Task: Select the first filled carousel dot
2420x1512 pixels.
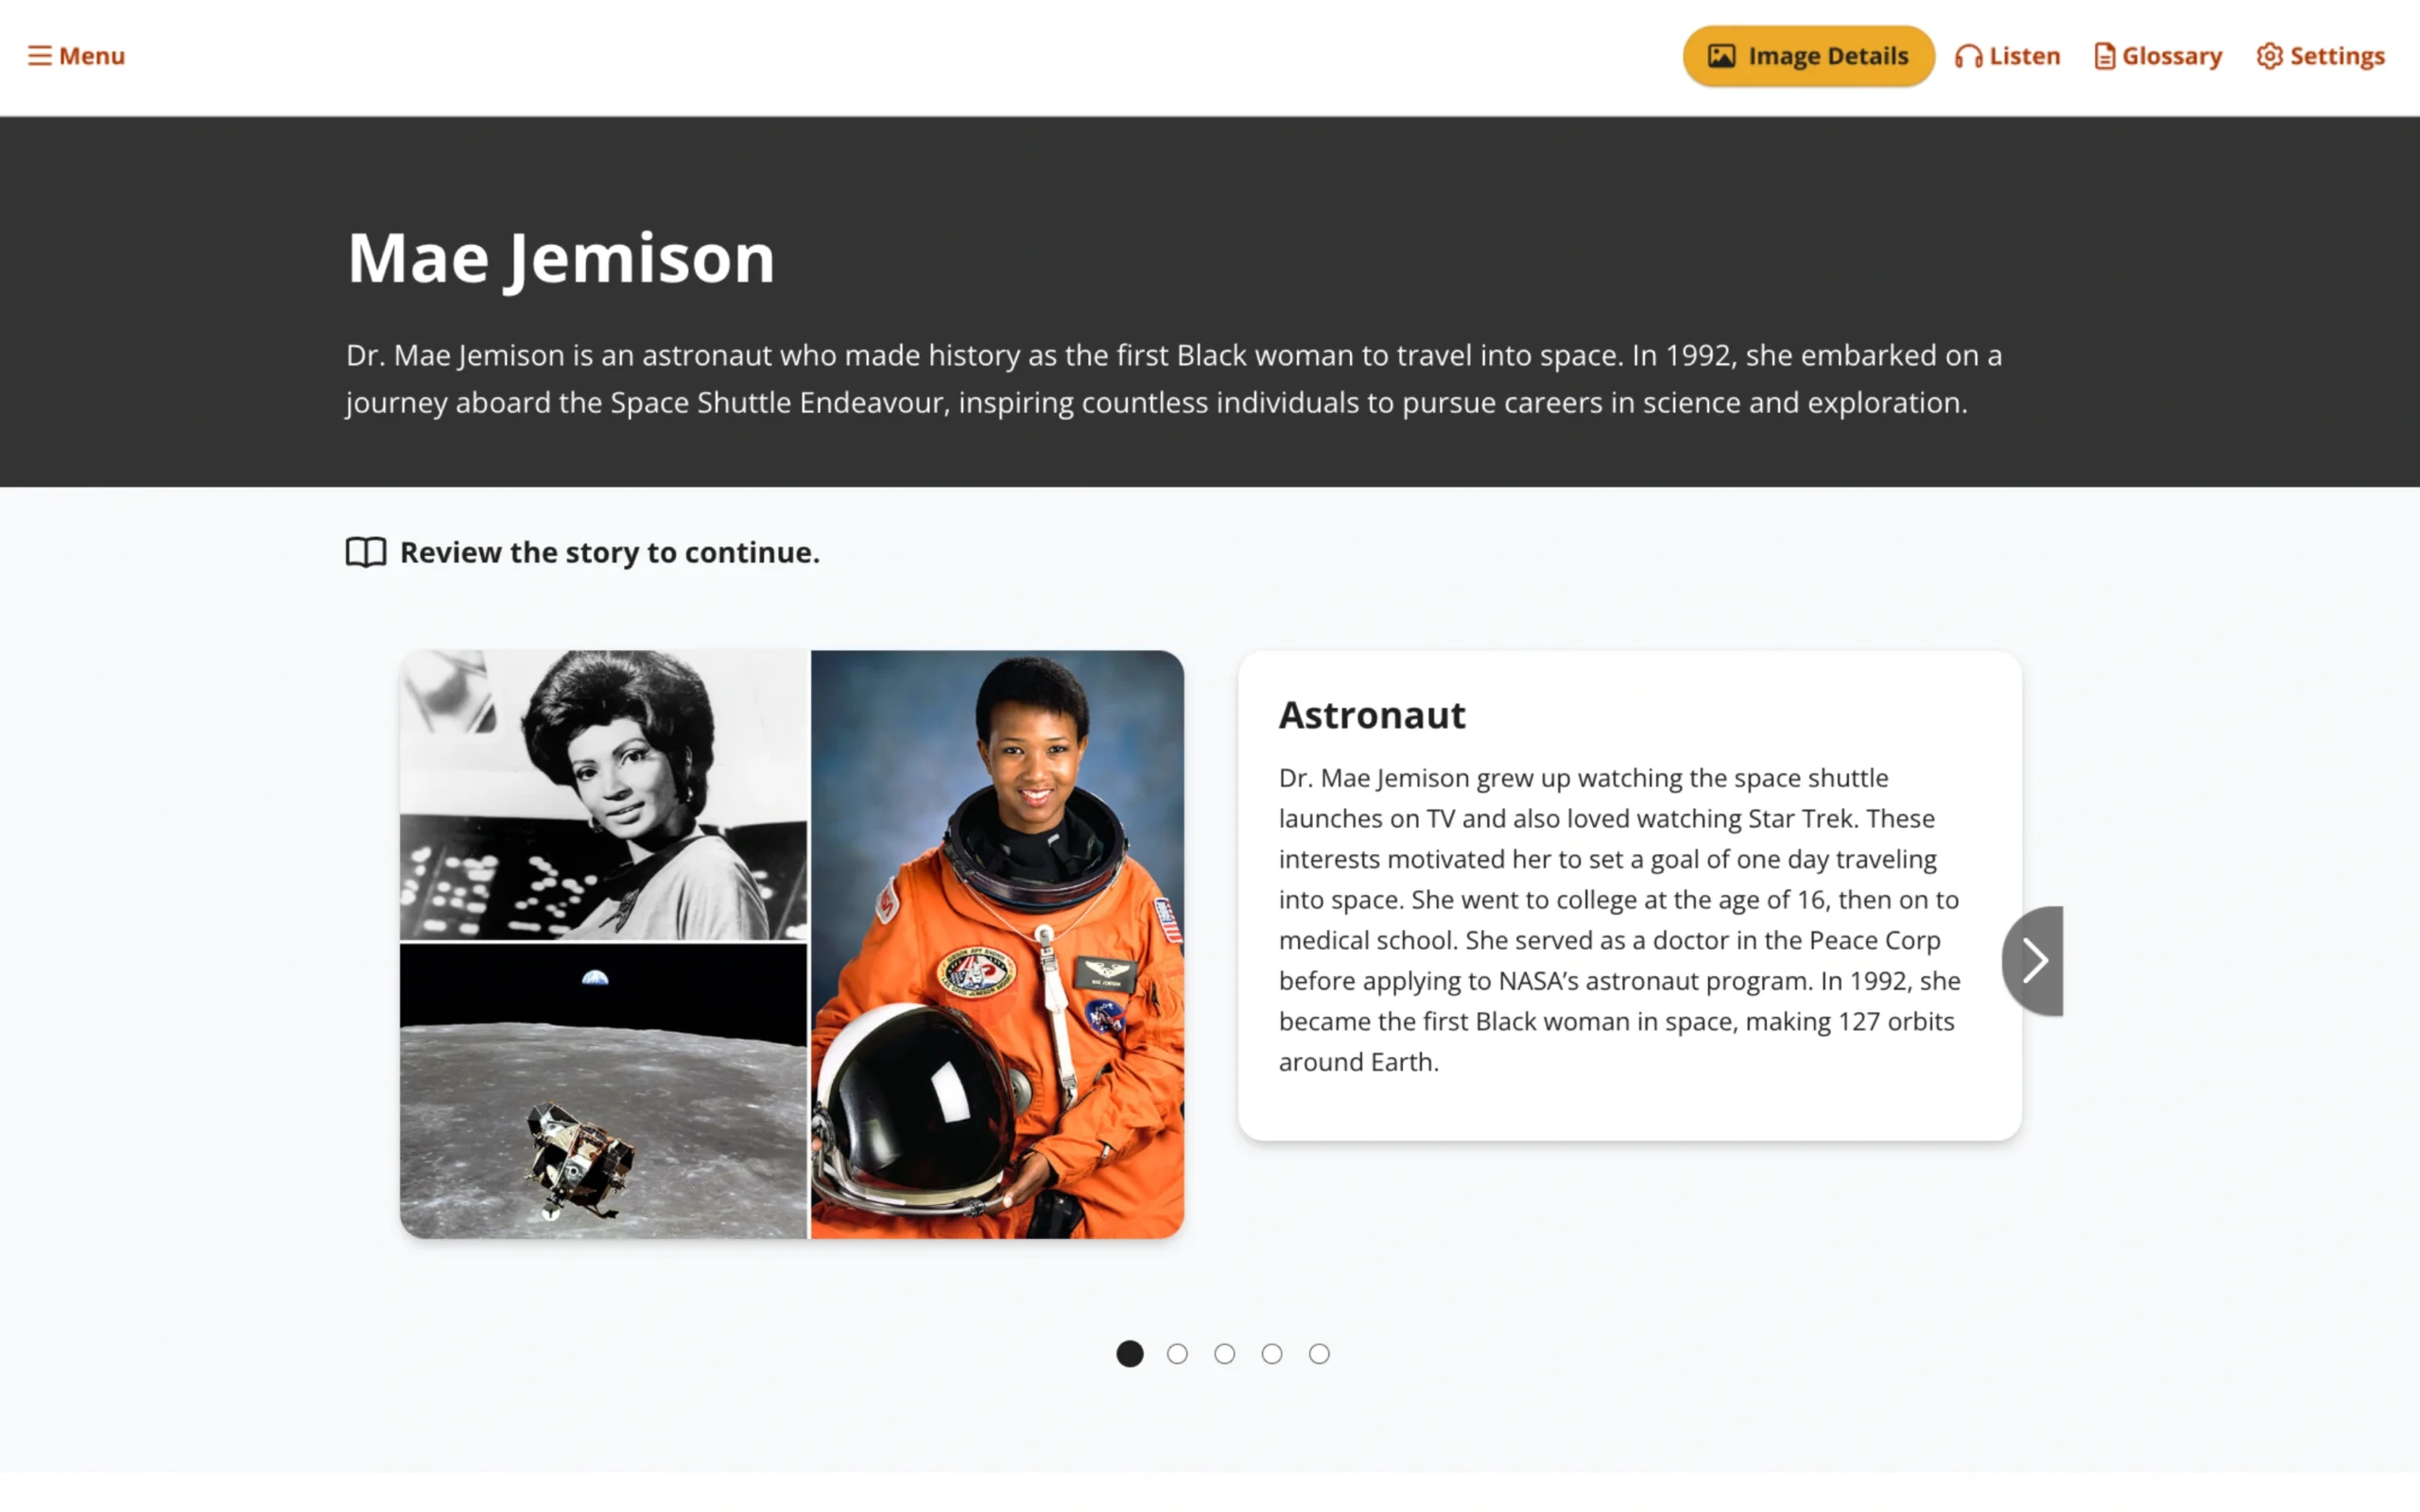Action: [x=1129, y=1354]
